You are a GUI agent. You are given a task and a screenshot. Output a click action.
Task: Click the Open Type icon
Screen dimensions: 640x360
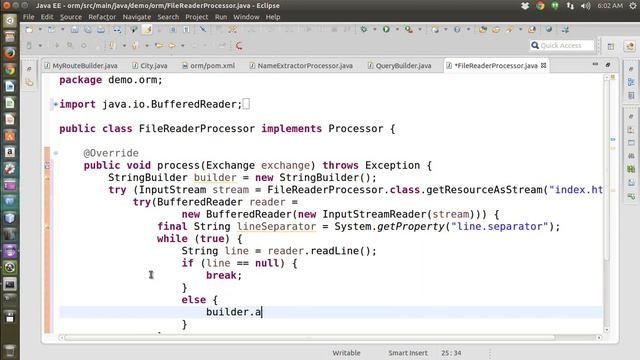point(483,29)
